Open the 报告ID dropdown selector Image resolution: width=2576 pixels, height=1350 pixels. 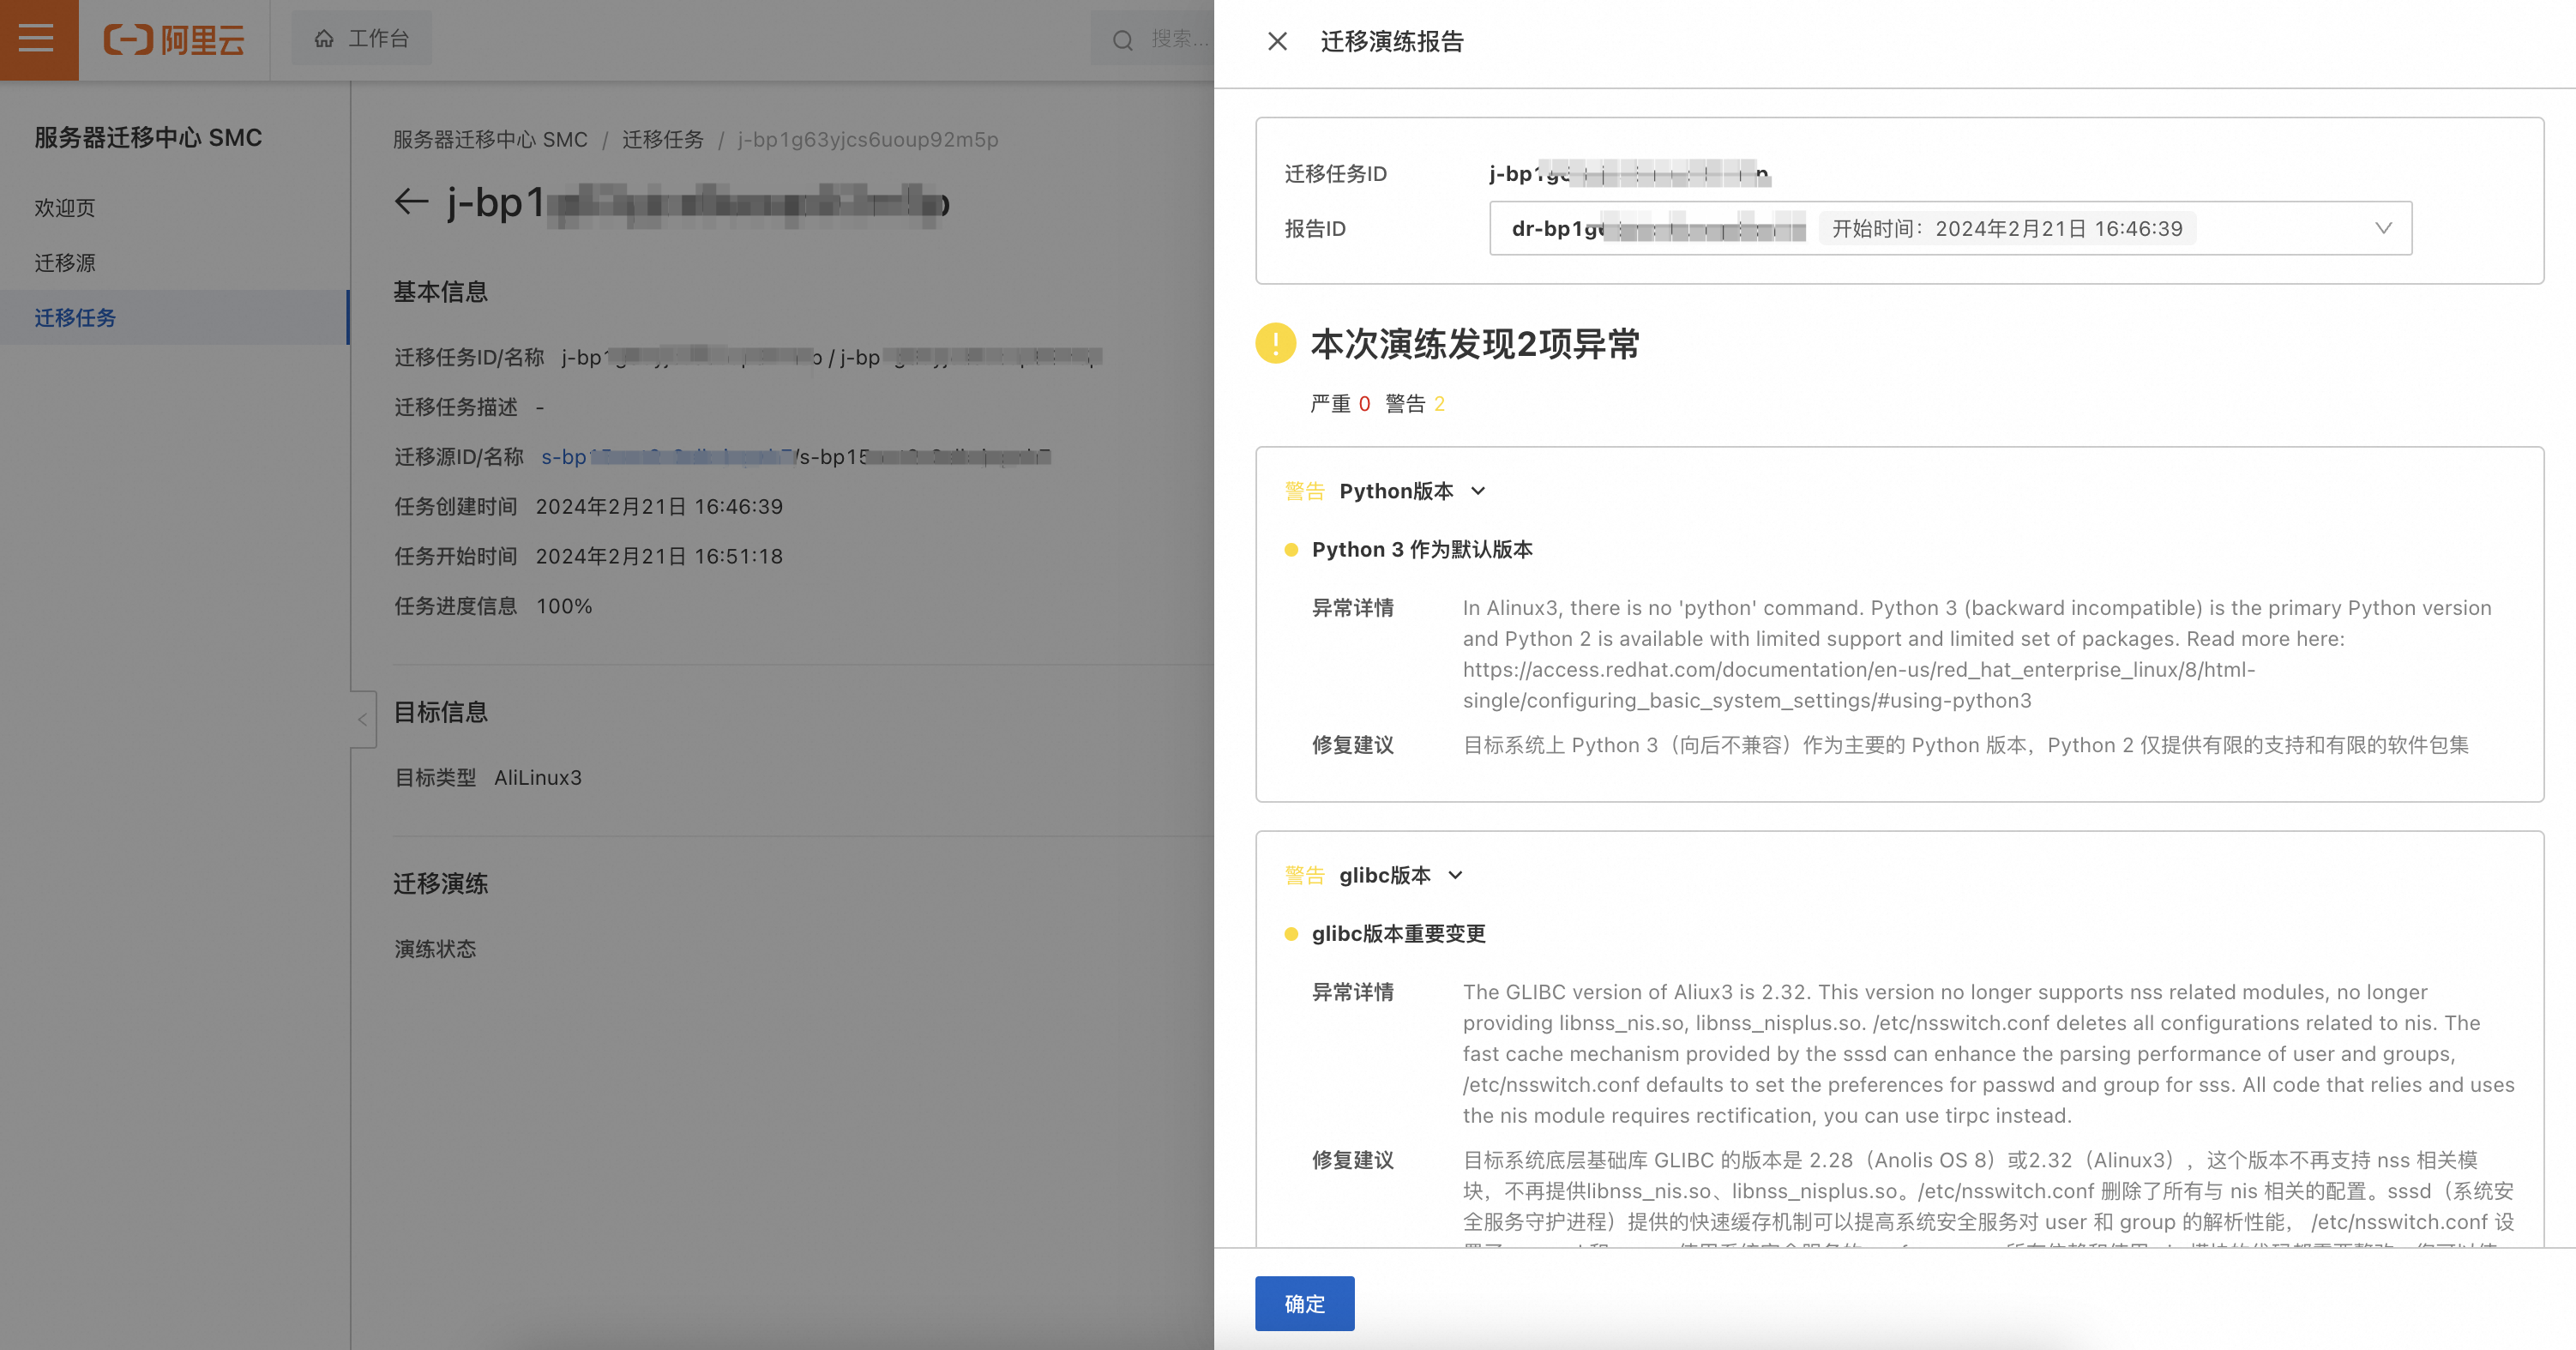click(1950, 228)
